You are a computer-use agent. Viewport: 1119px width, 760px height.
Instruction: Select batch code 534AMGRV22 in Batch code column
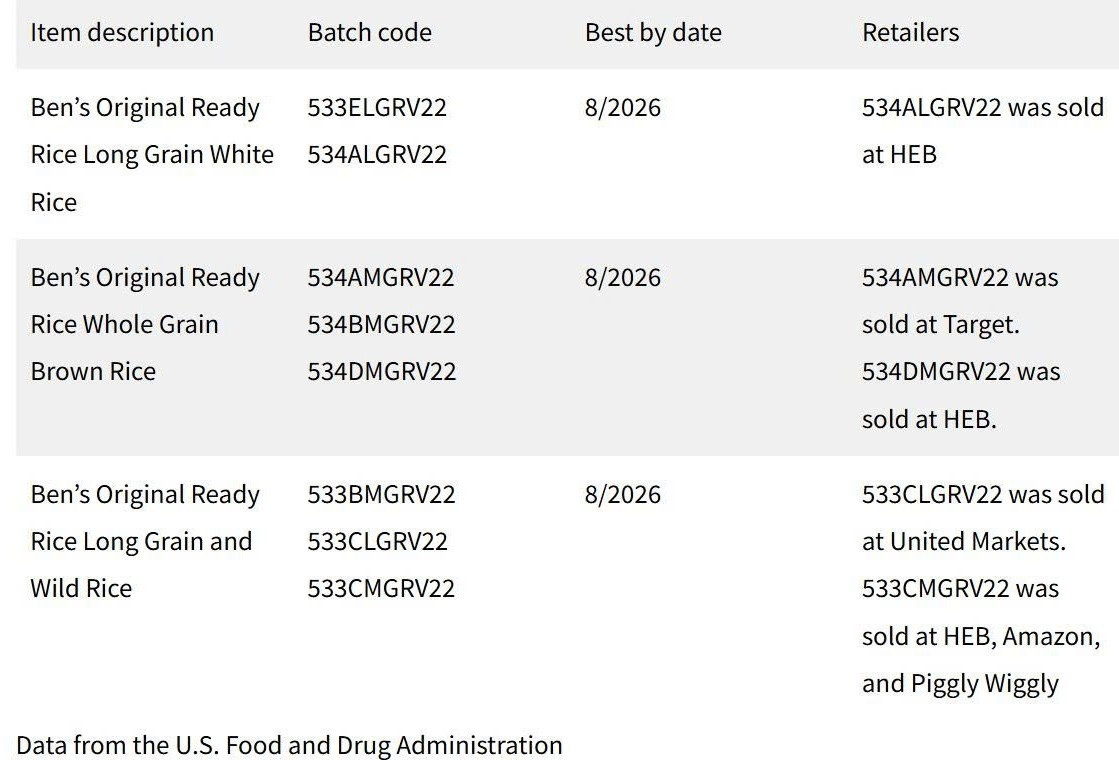[x=381, y=277]
